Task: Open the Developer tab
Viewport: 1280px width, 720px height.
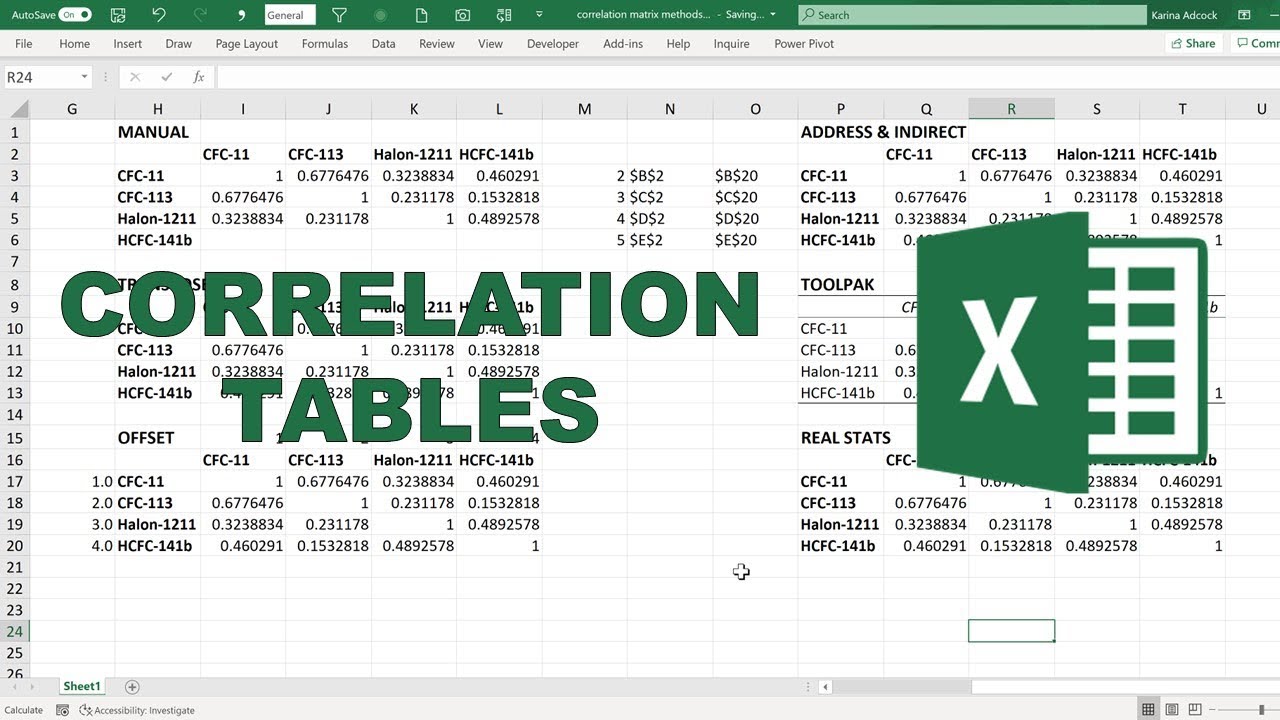Action: point(553,44)
